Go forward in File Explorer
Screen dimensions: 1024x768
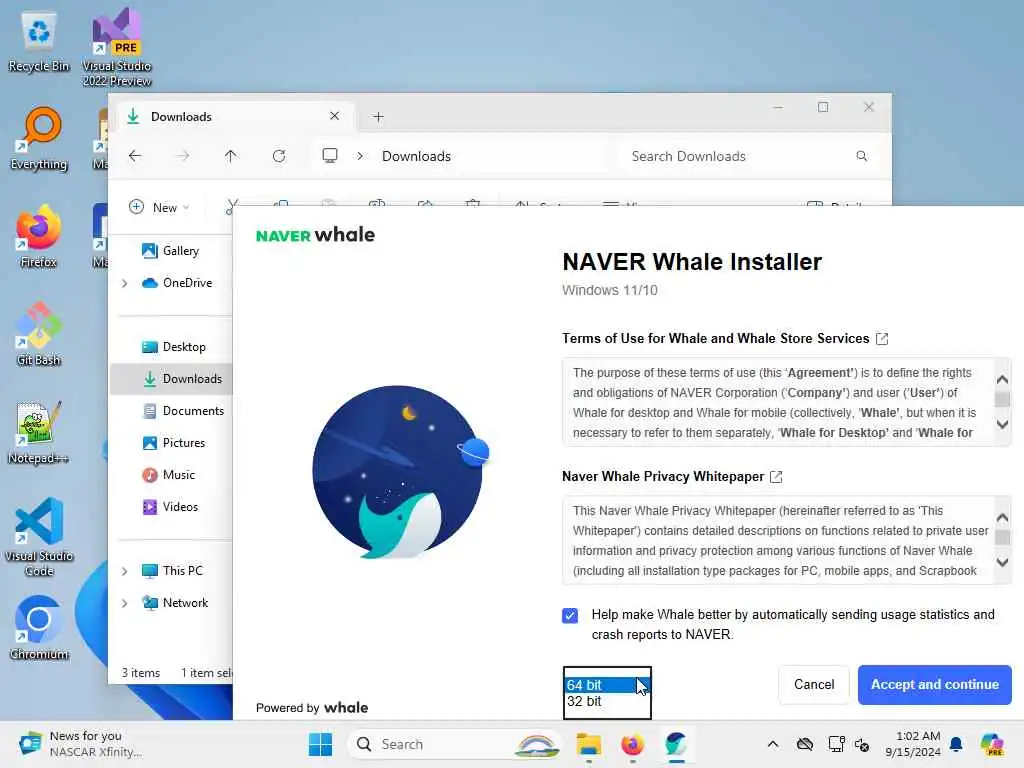click(x=183, y=156)
